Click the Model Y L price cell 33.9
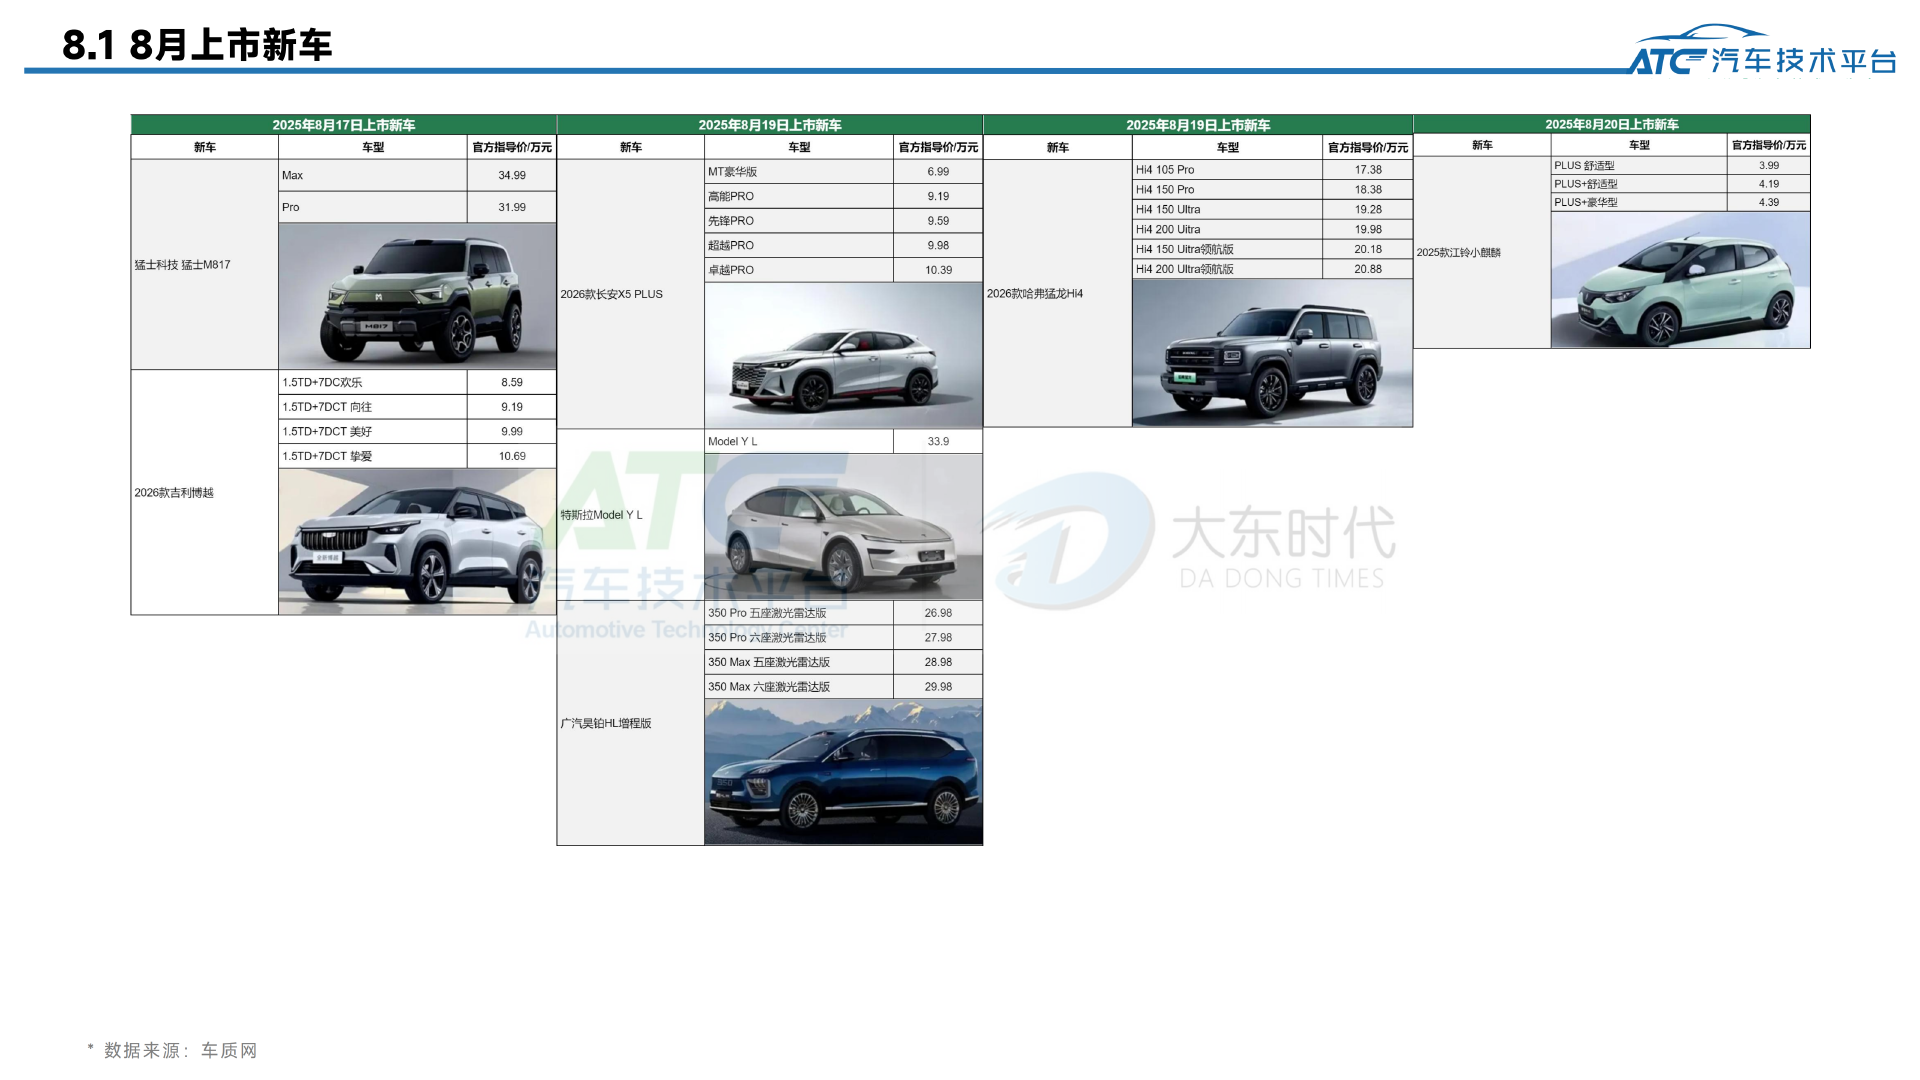 pyautogui.click(x=937, y=440)
